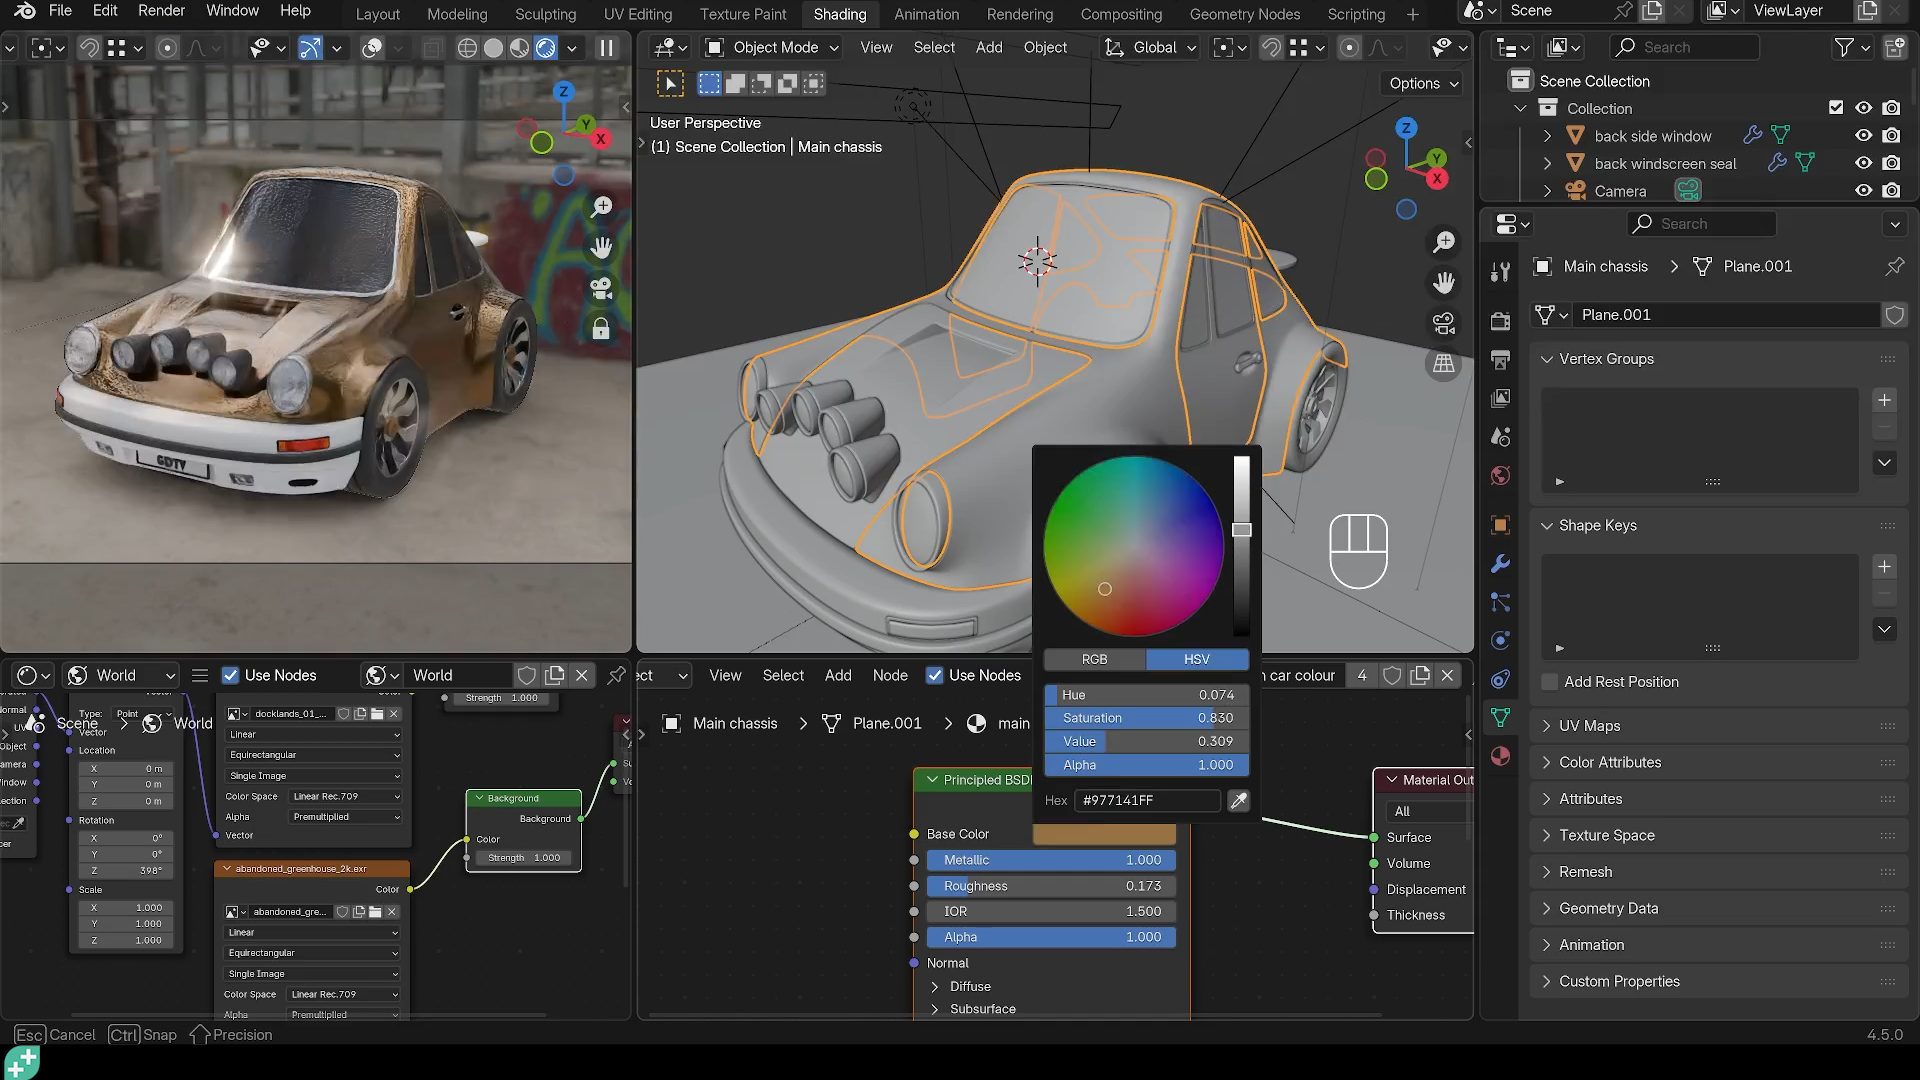Viewport: 1920px width, 1080px height.
Task: Switch color picker to RGB mode
Action: 1094,659
